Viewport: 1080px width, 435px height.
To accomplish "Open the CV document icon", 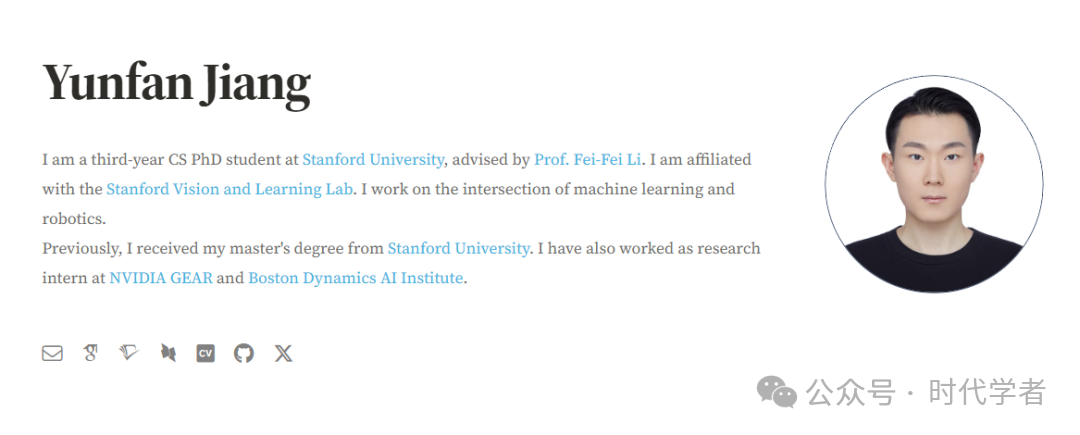I will (x=206, y=353).
